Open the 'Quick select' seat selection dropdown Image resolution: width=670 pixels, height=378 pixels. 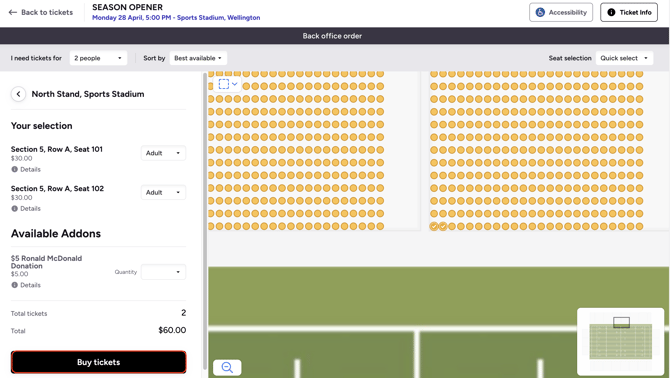624,58
